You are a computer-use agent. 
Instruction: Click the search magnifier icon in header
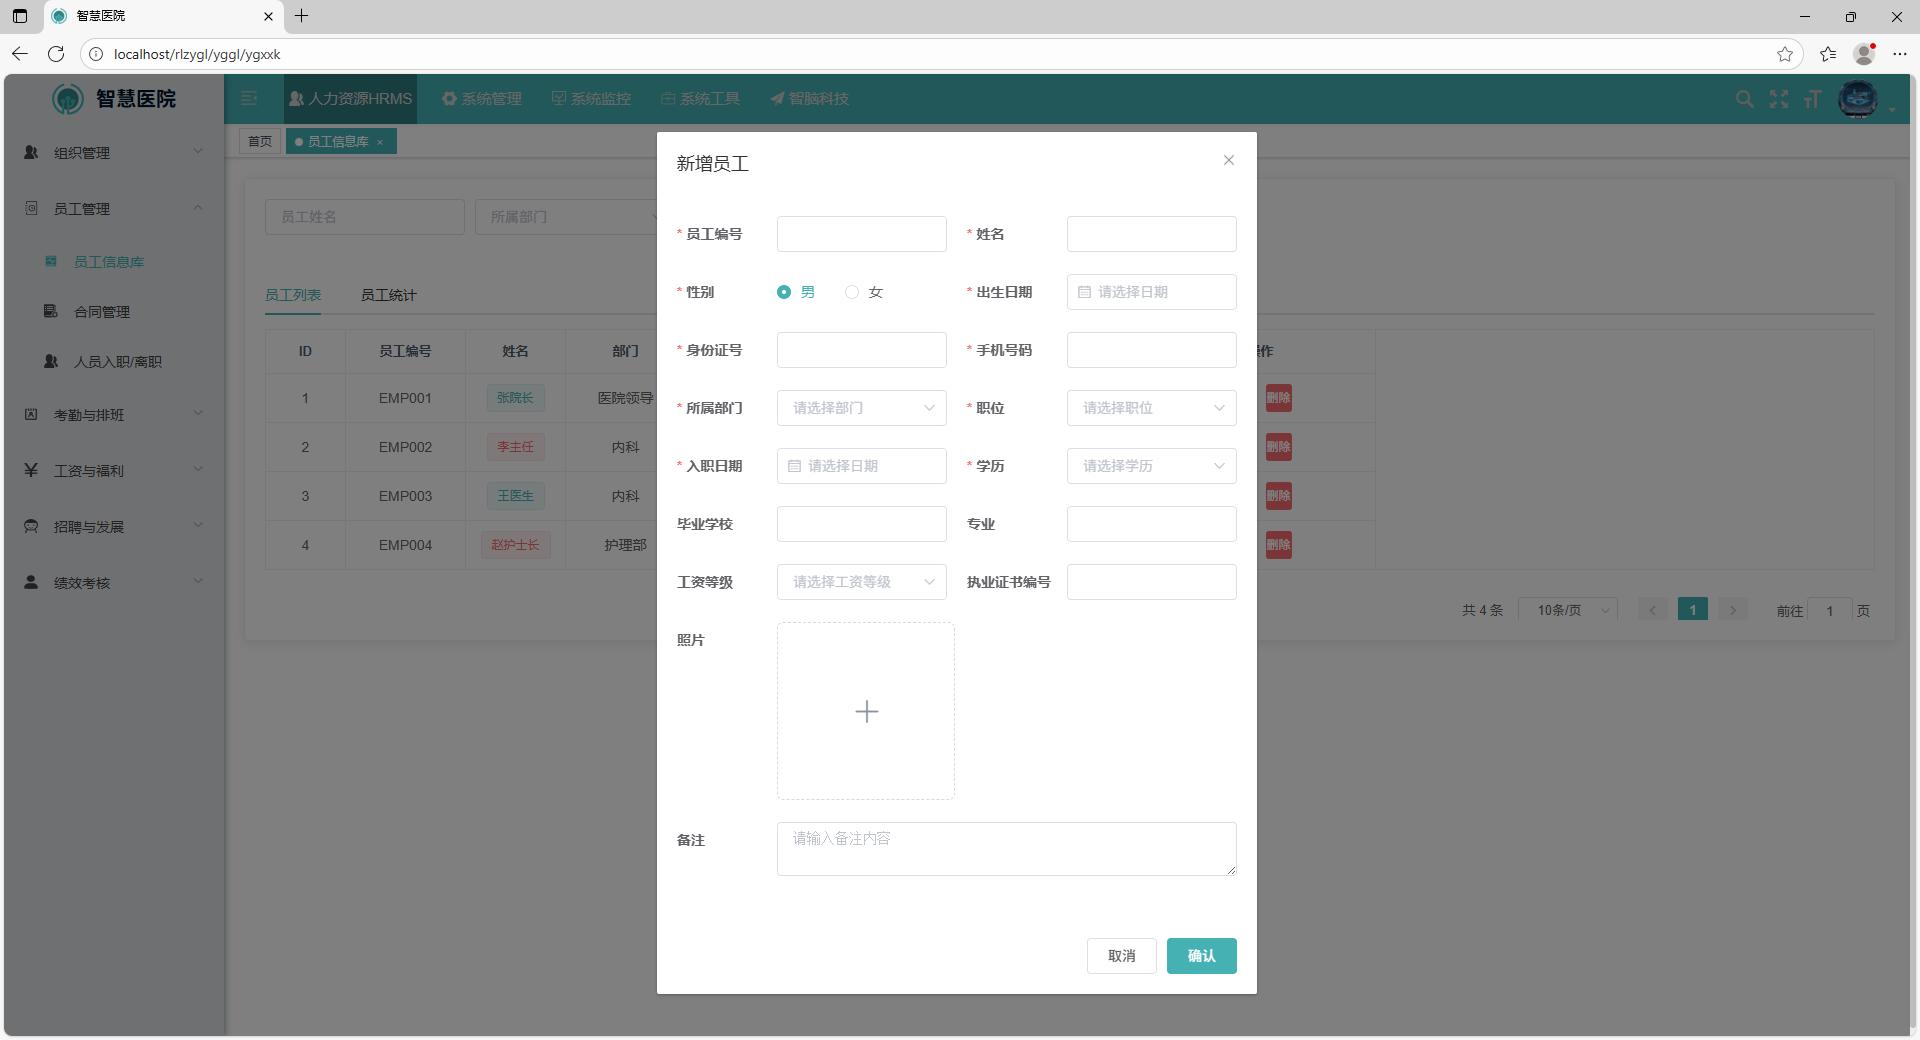click(1744, 99)
